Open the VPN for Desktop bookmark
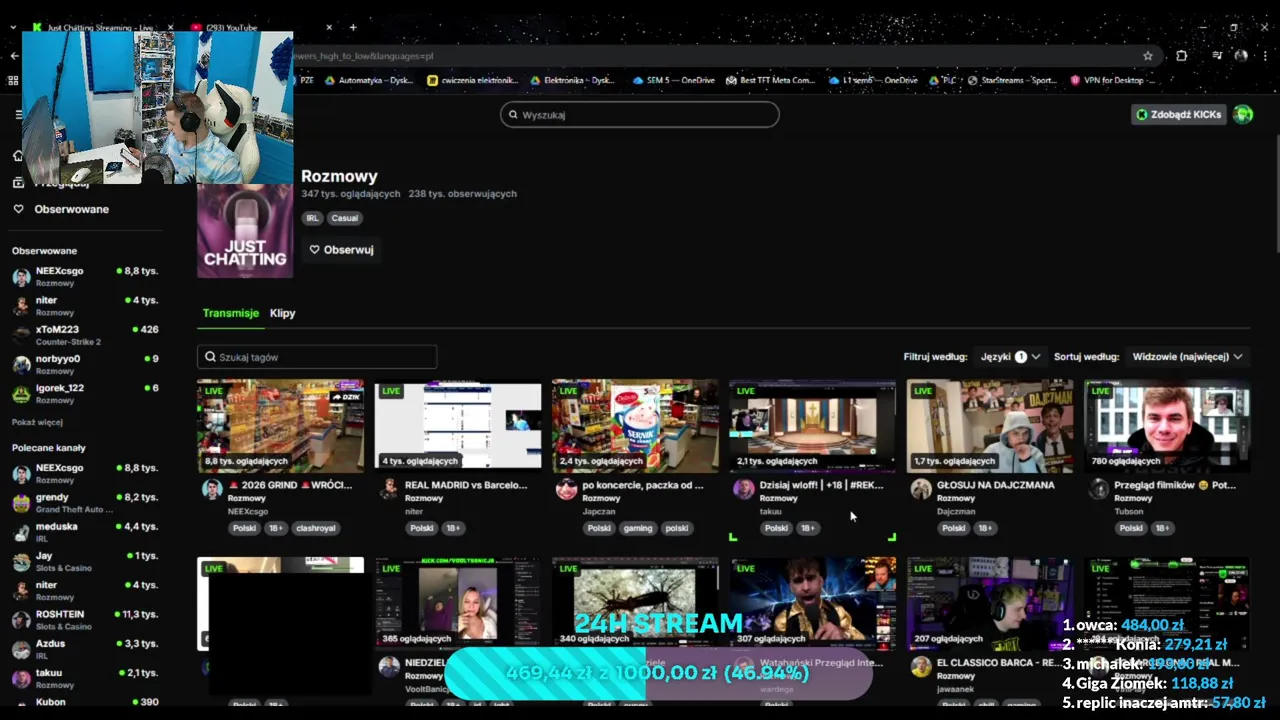This screenshot has width=1280, height=720. pos(1112,80)
